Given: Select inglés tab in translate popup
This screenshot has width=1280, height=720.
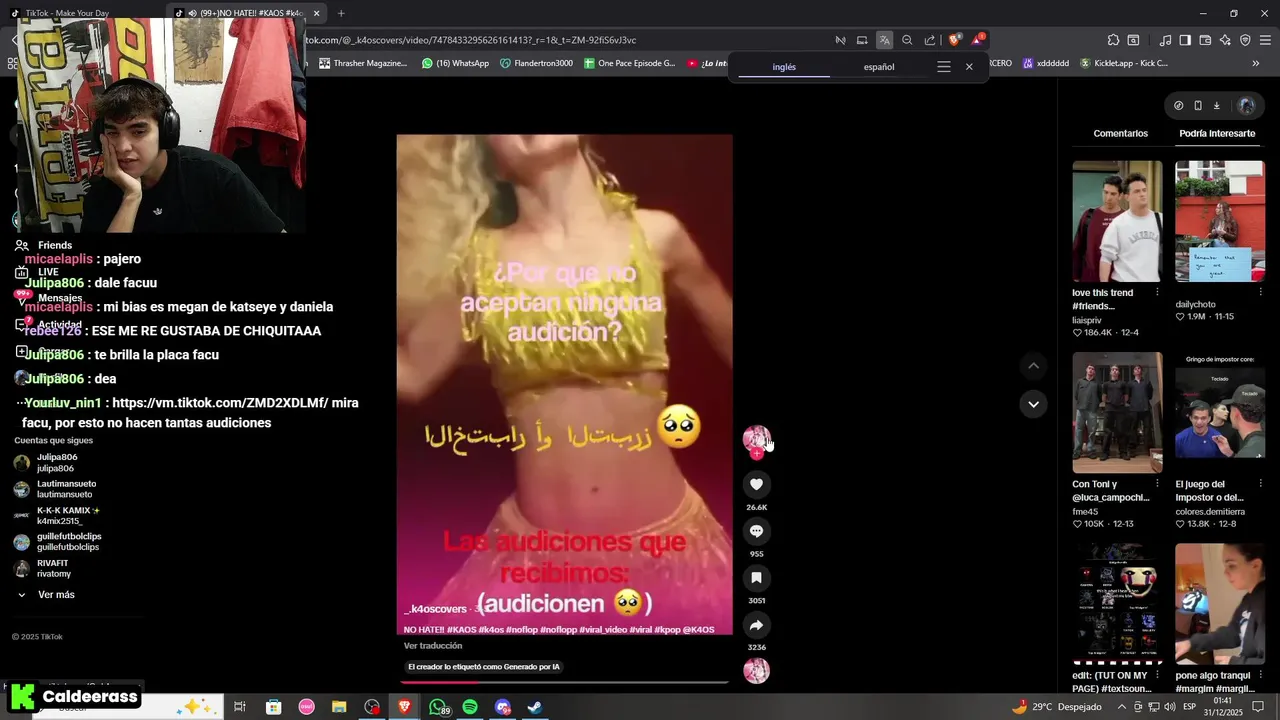Looking at the screenshot, I should [x=784, y=67].
